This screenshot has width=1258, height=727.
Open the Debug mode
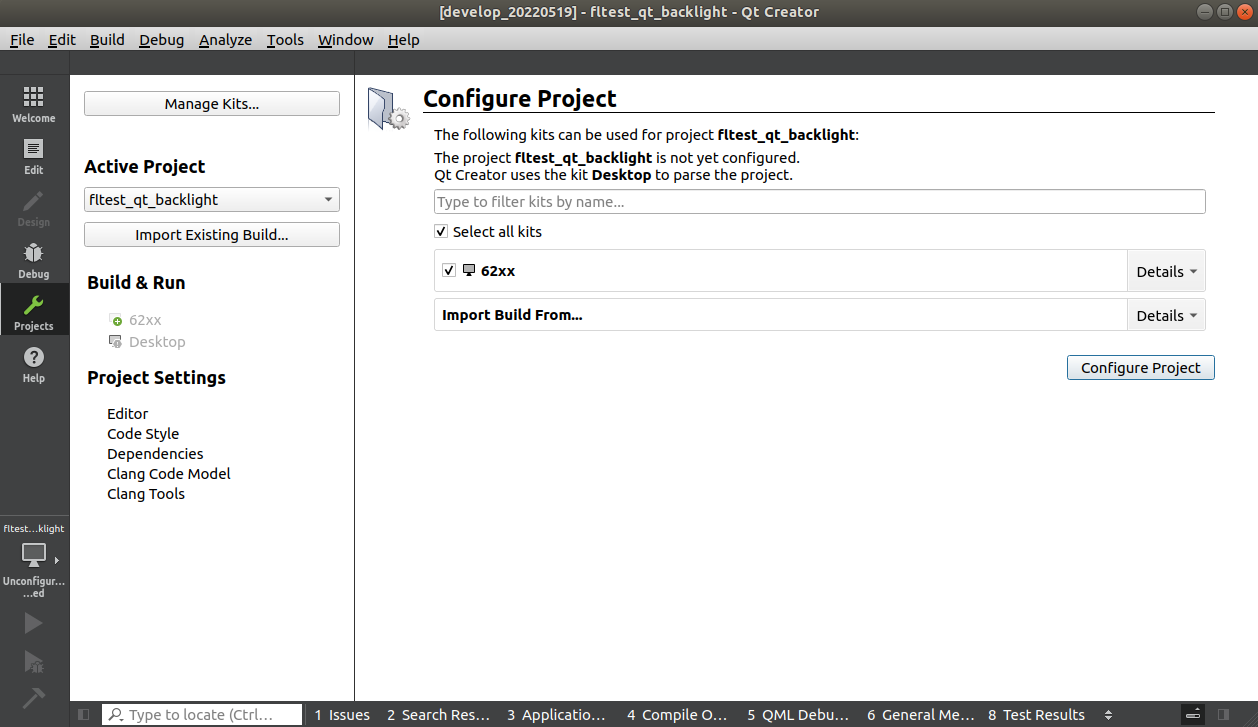[34, 260]
